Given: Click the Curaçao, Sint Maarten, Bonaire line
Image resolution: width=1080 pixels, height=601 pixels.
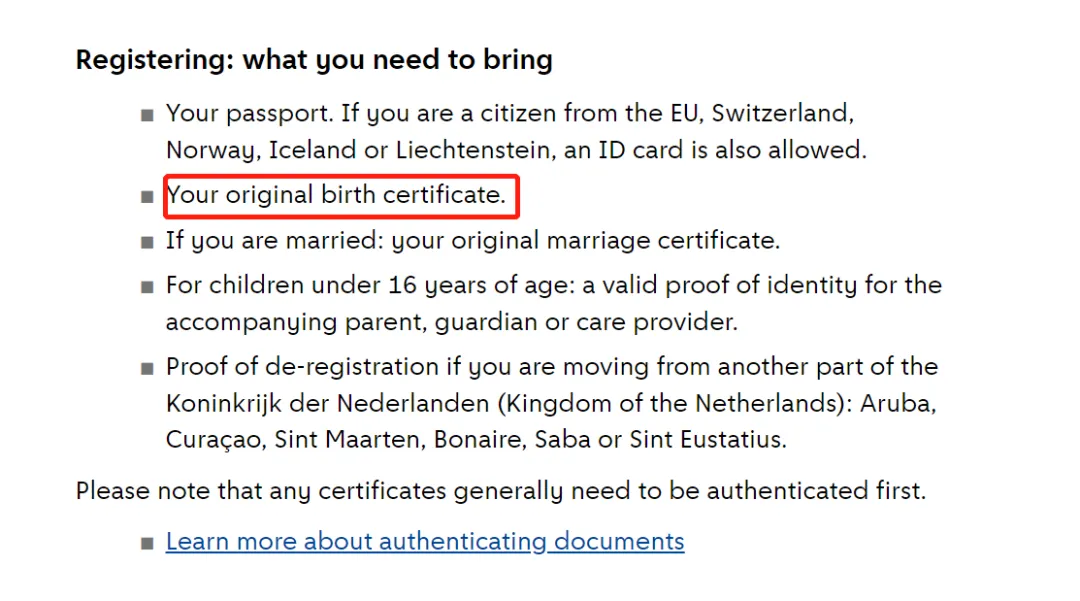Looking at the screenshot, I should pyautogui.click(x=476, y=440).
